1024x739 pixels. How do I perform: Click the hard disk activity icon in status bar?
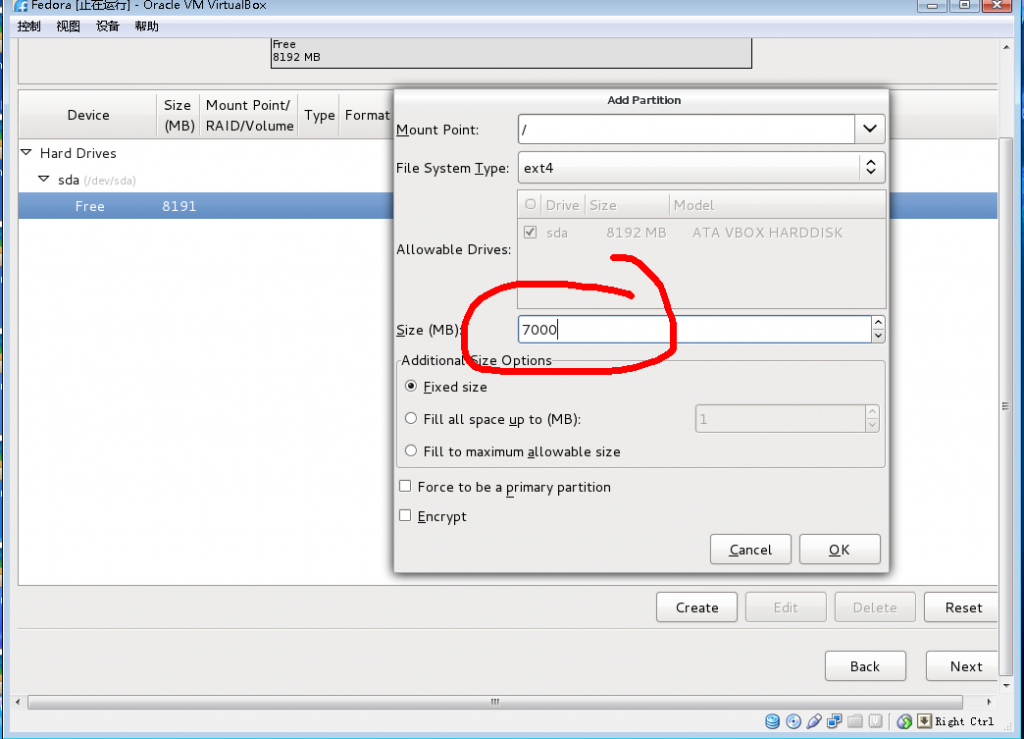(x=773, y=721)
